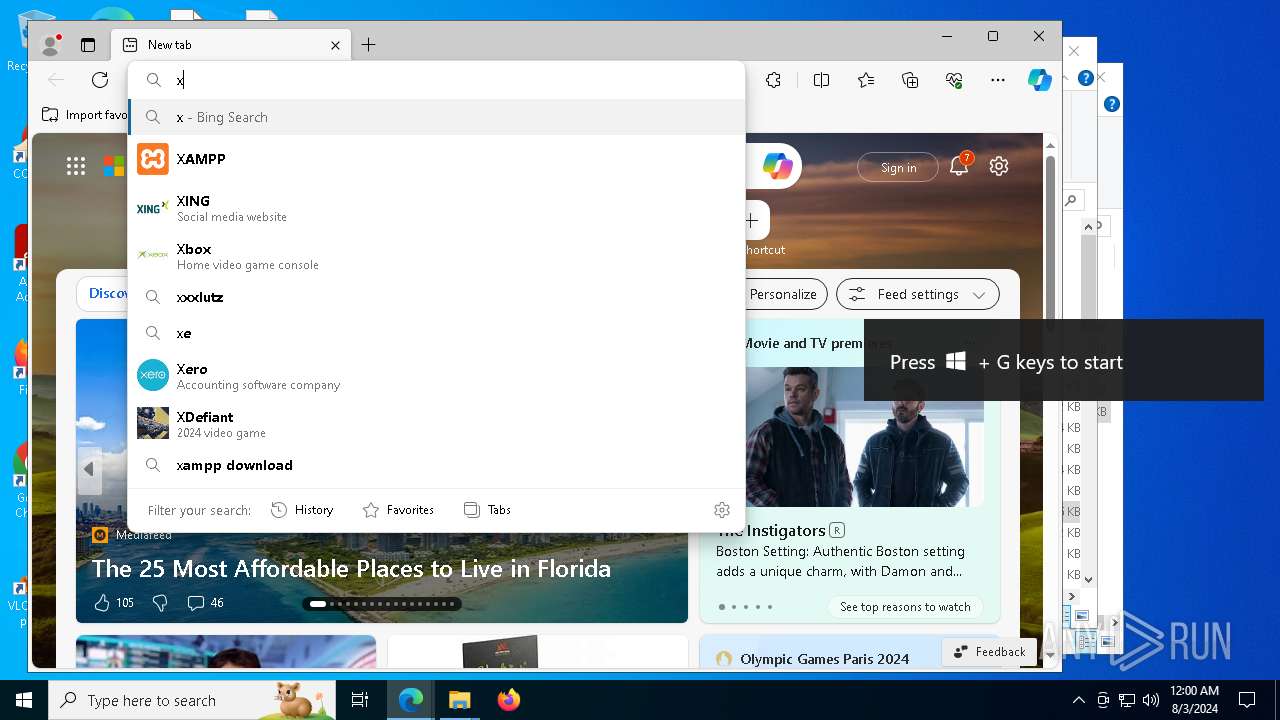Open the Windows Start menu

(24, 700)
